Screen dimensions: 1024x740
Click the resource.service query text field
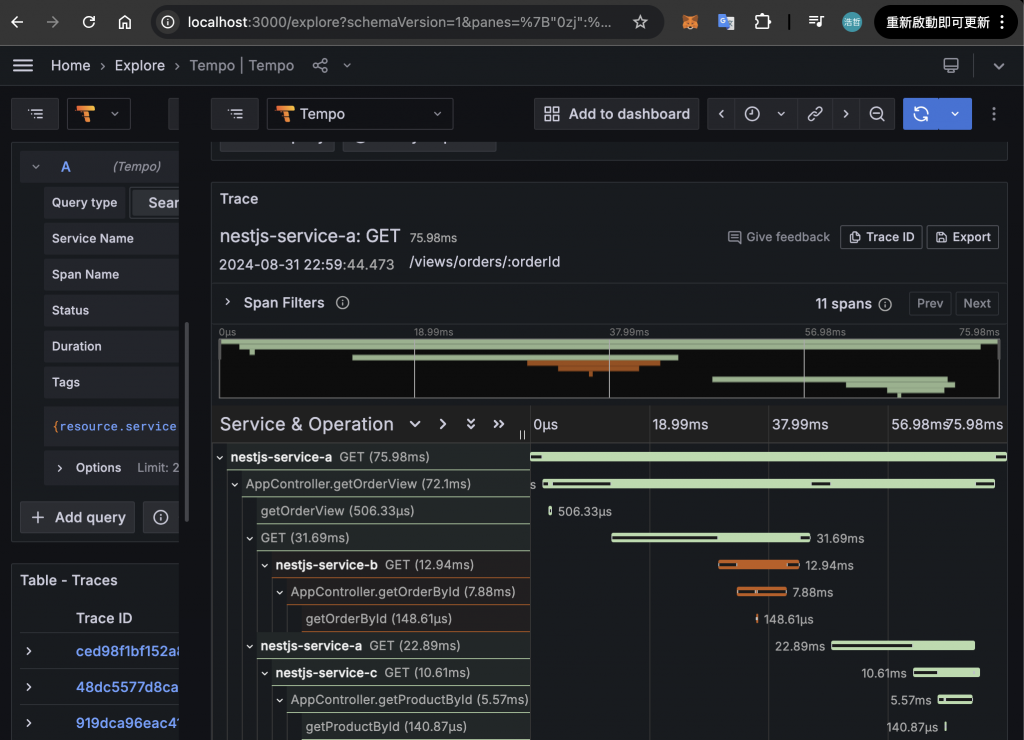tap(114, 426)
